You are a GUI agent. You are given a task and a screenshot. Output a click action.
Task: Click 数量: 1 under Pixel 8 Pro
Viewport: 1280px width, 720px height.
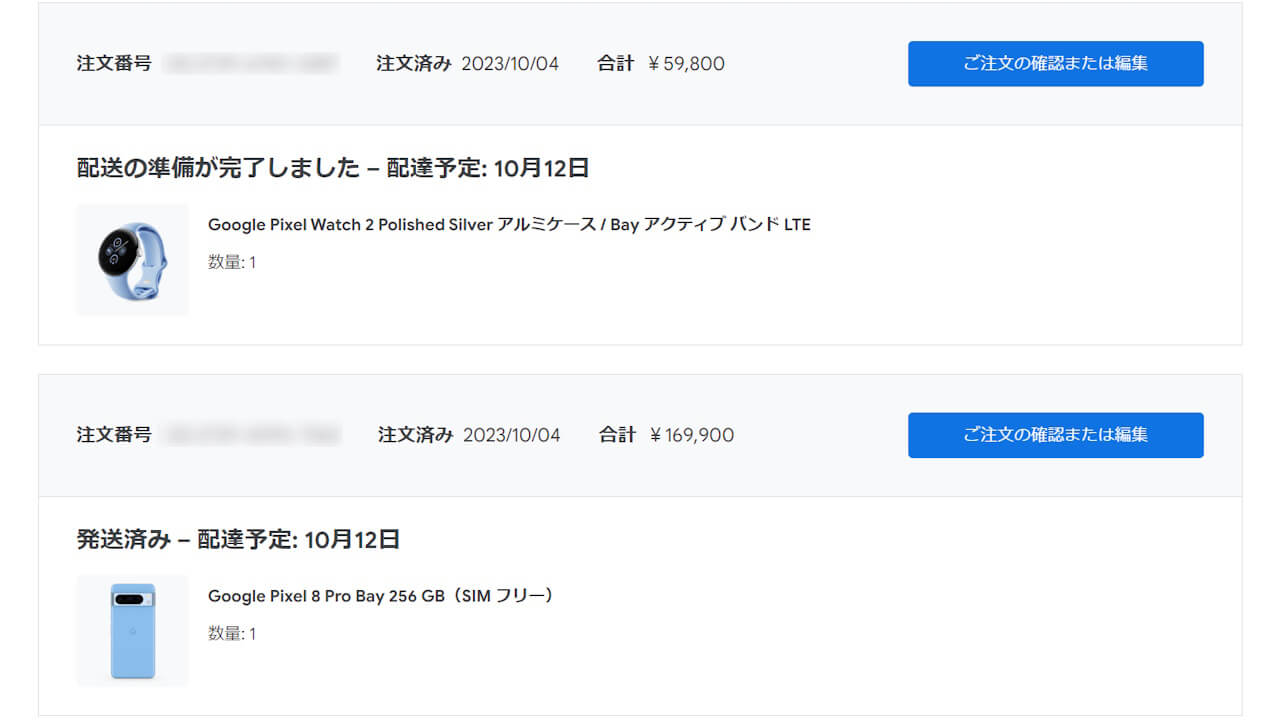(x=232, y=634)
